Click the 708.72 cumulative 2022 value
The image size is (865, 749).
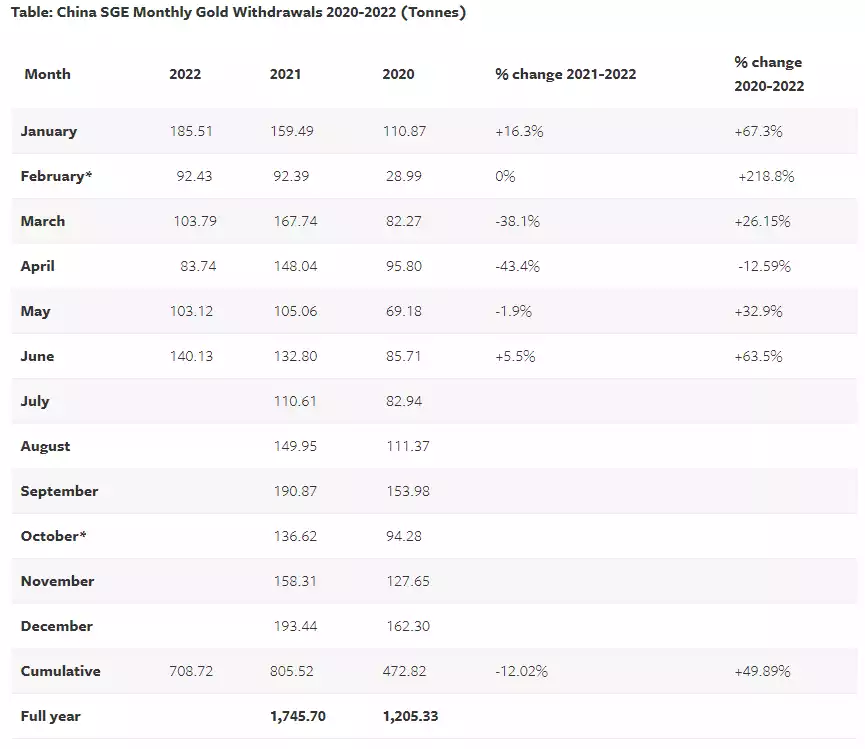coord(192,671)
